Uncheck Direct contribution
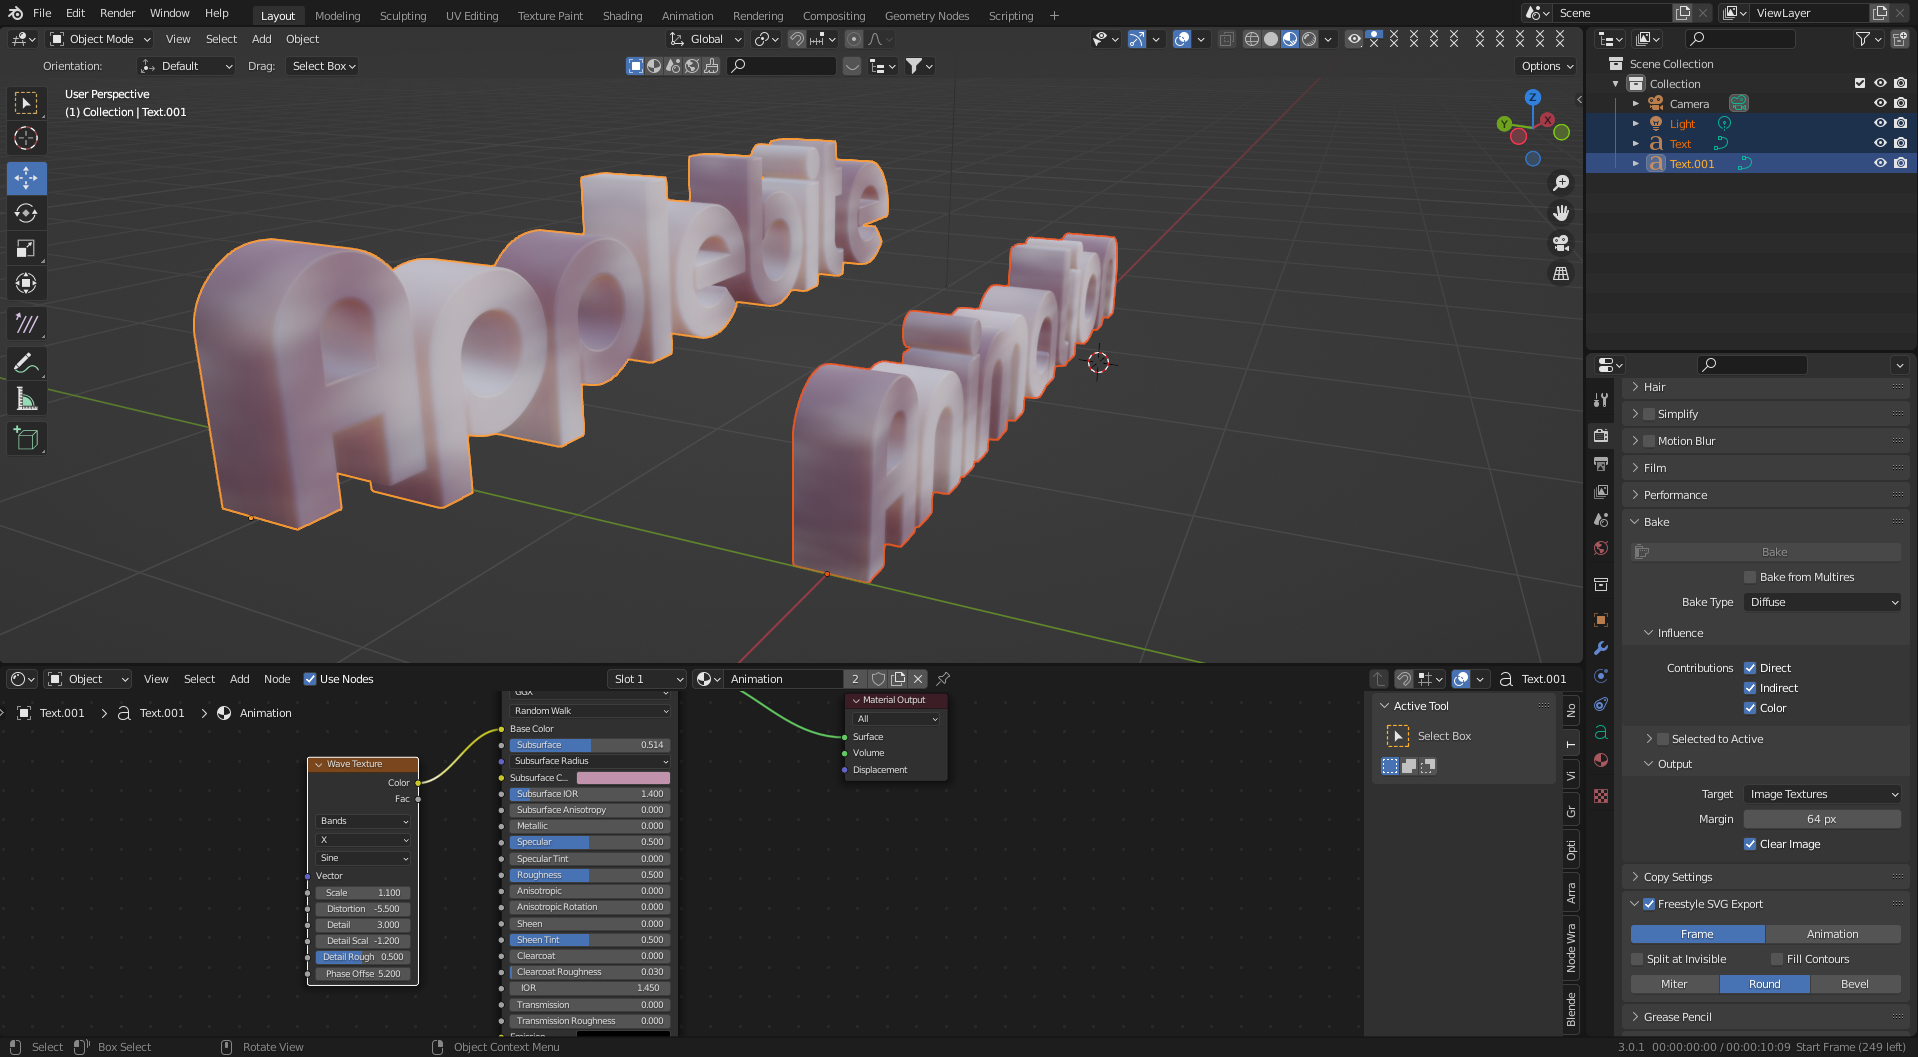 tap(1750, 668)
